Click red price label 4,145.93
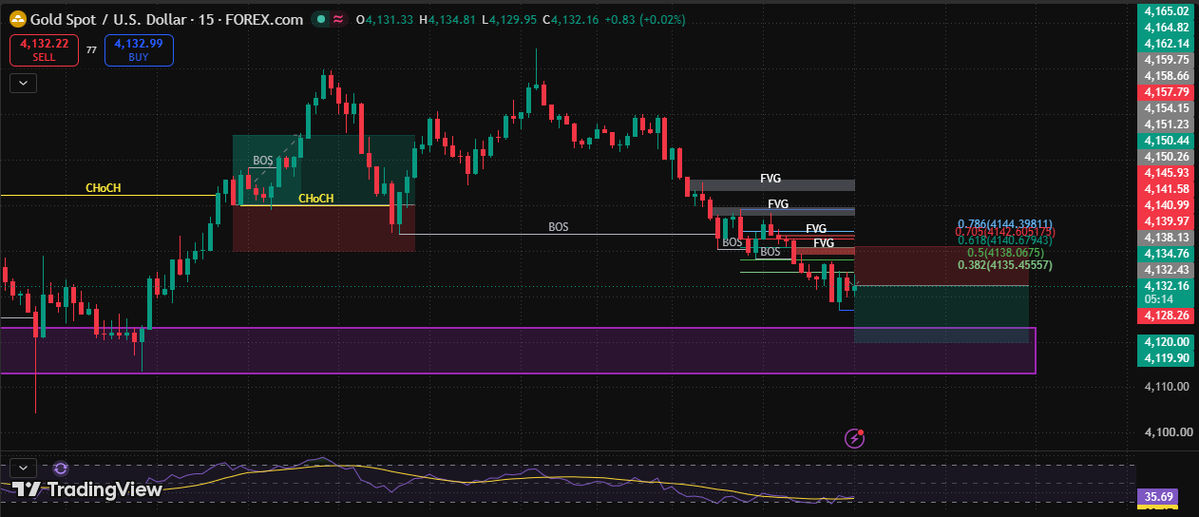1199x517 pixels. (1166, 173)
